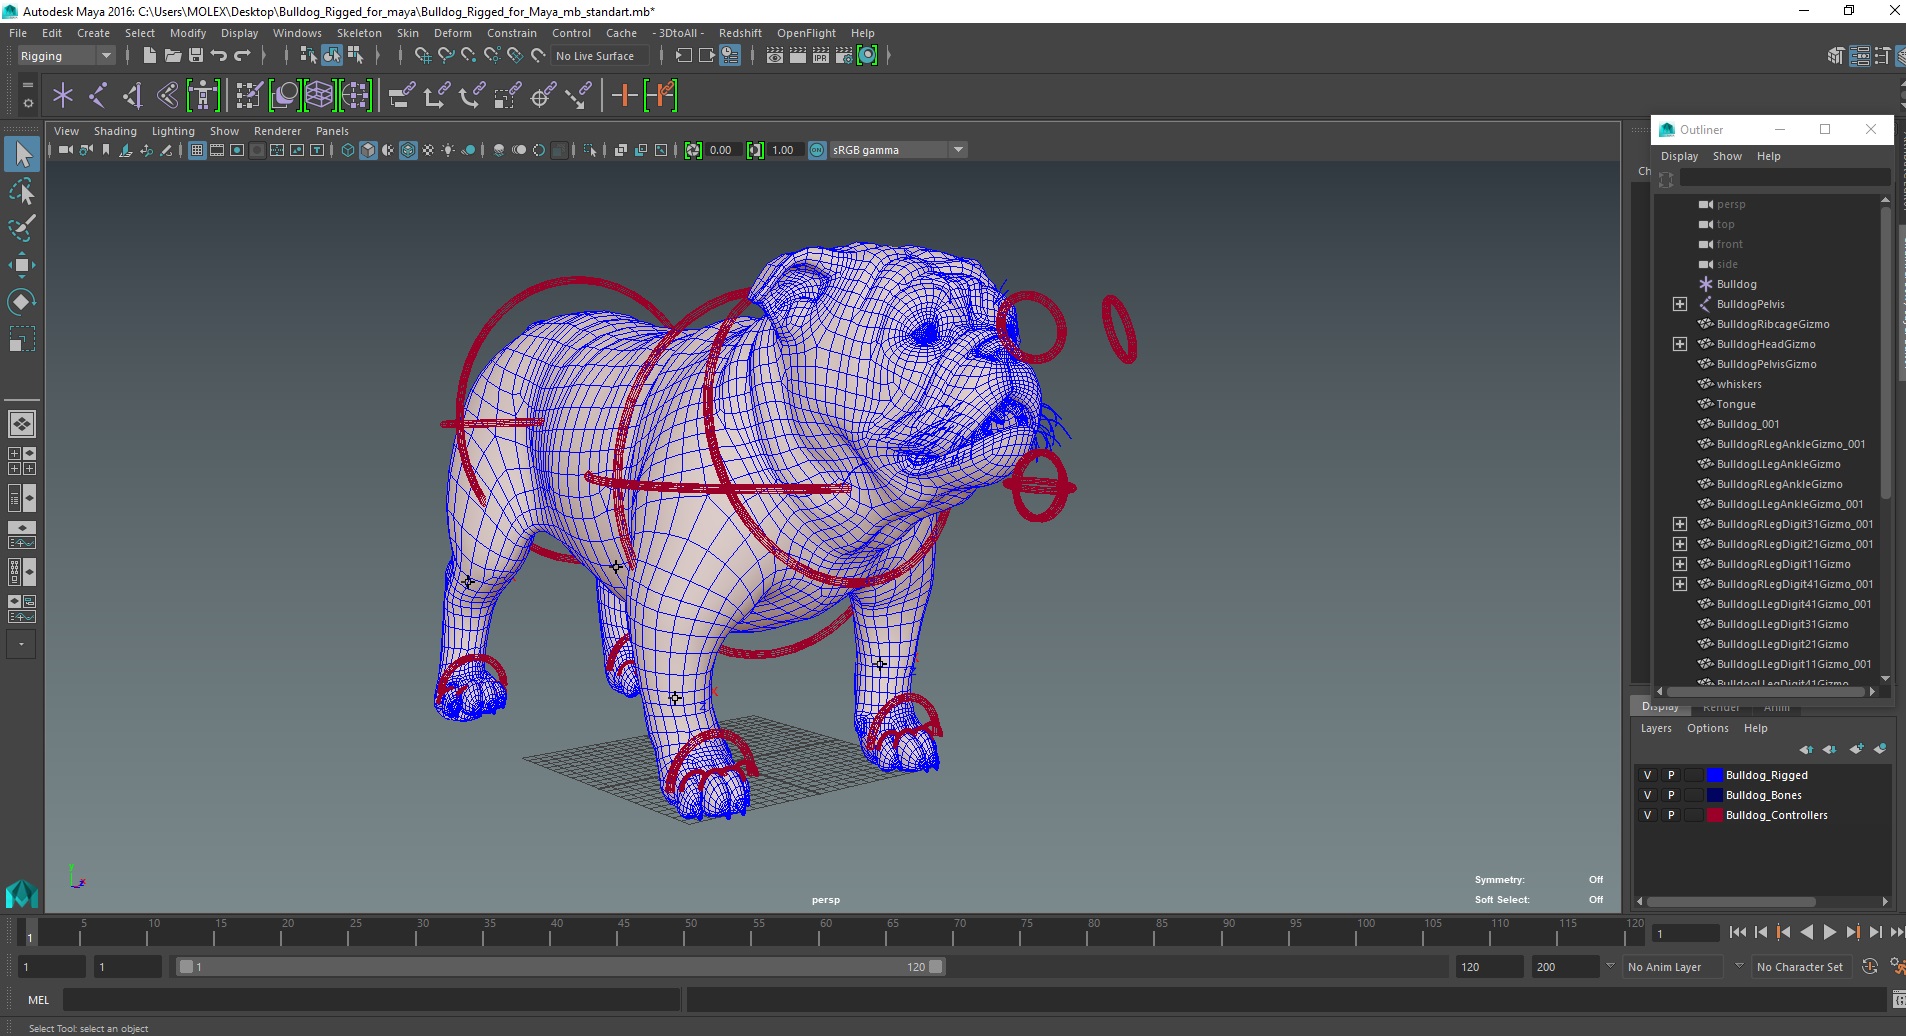Click the four-pane layout icon
This screenshot has height=1036, width=1906.
coord(22,461)
